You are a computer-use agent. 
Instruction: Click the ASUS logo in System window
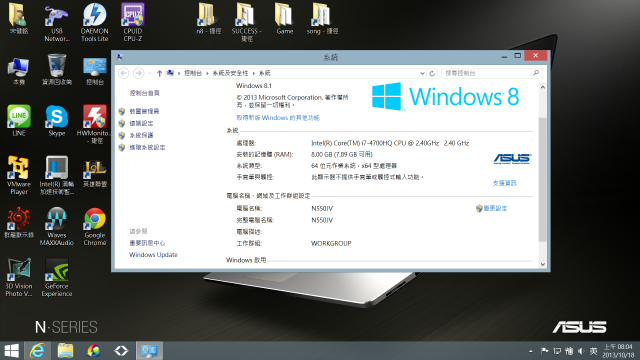(512, 159)
